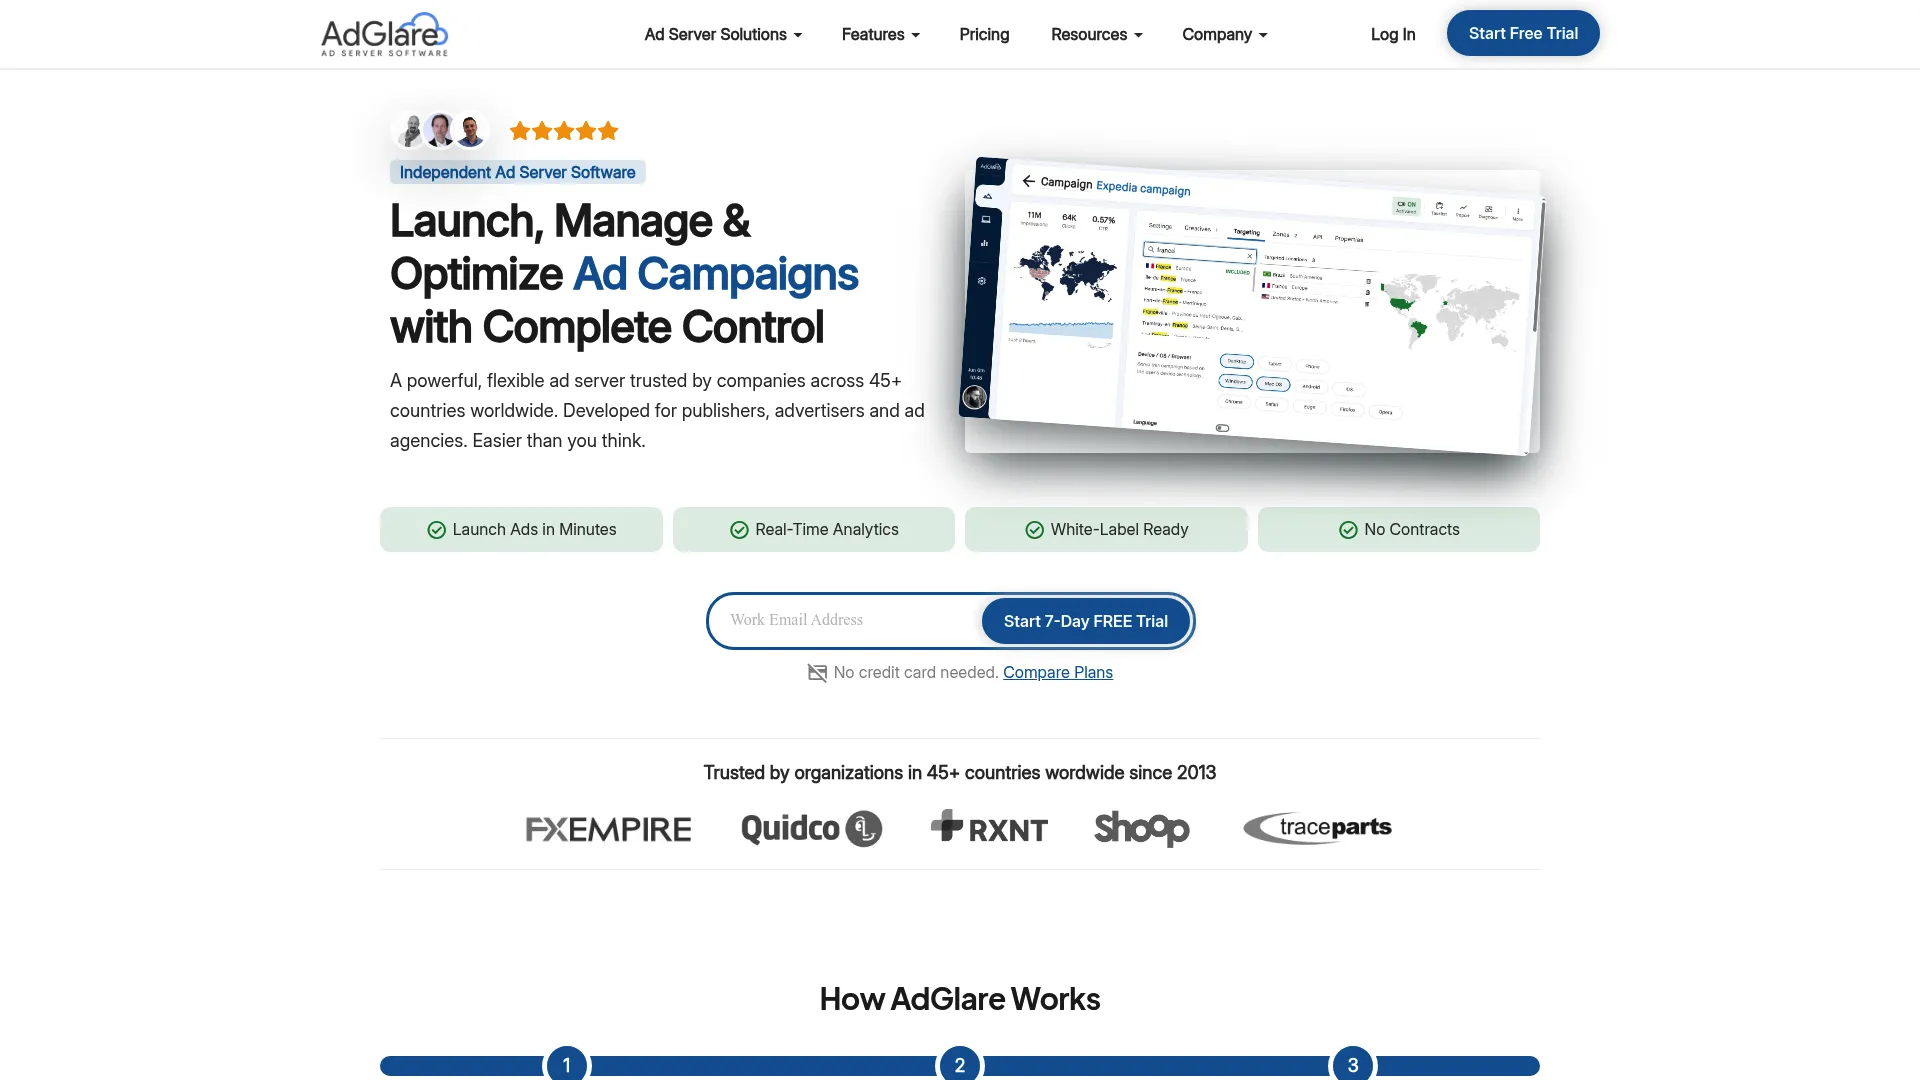Select step 2 in How AdGlare Works

[960, 1064]
